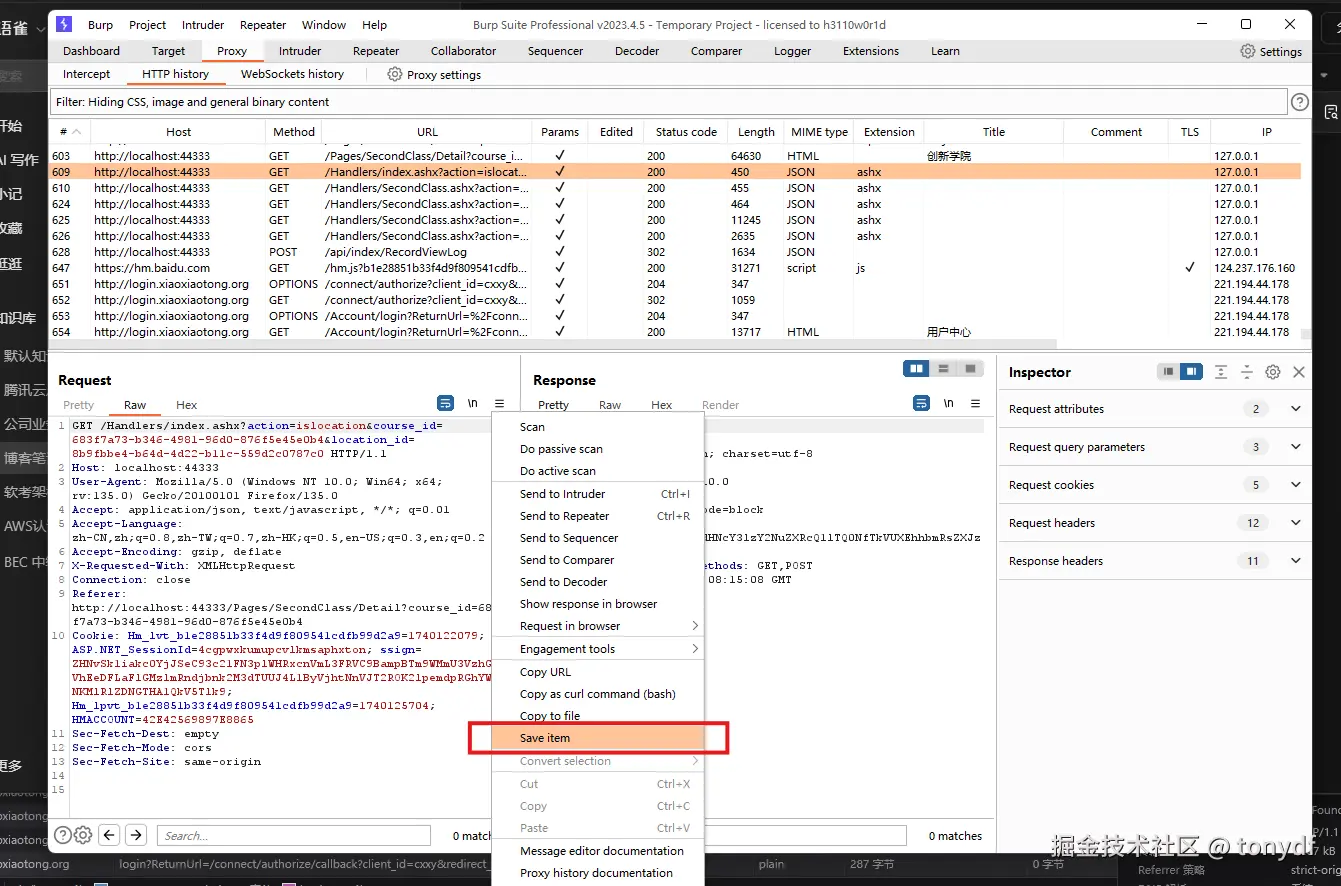Select Send to Intruder
The width and height of the screenshot is (1341, 886).
pyautogui.click(x=598, y=494)
